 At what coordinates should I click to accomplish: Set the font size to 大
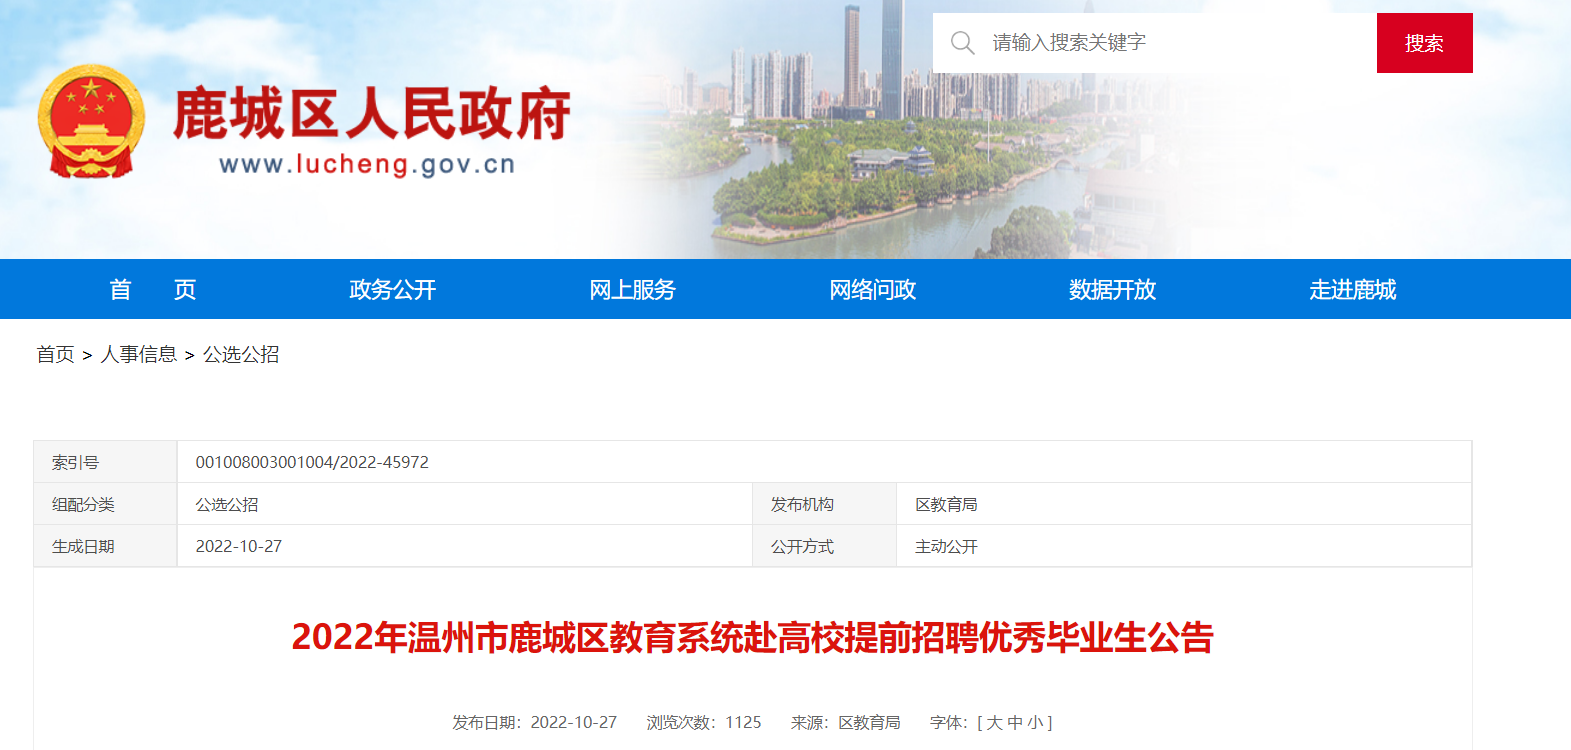pyautogui.click(x=994, y=723)
